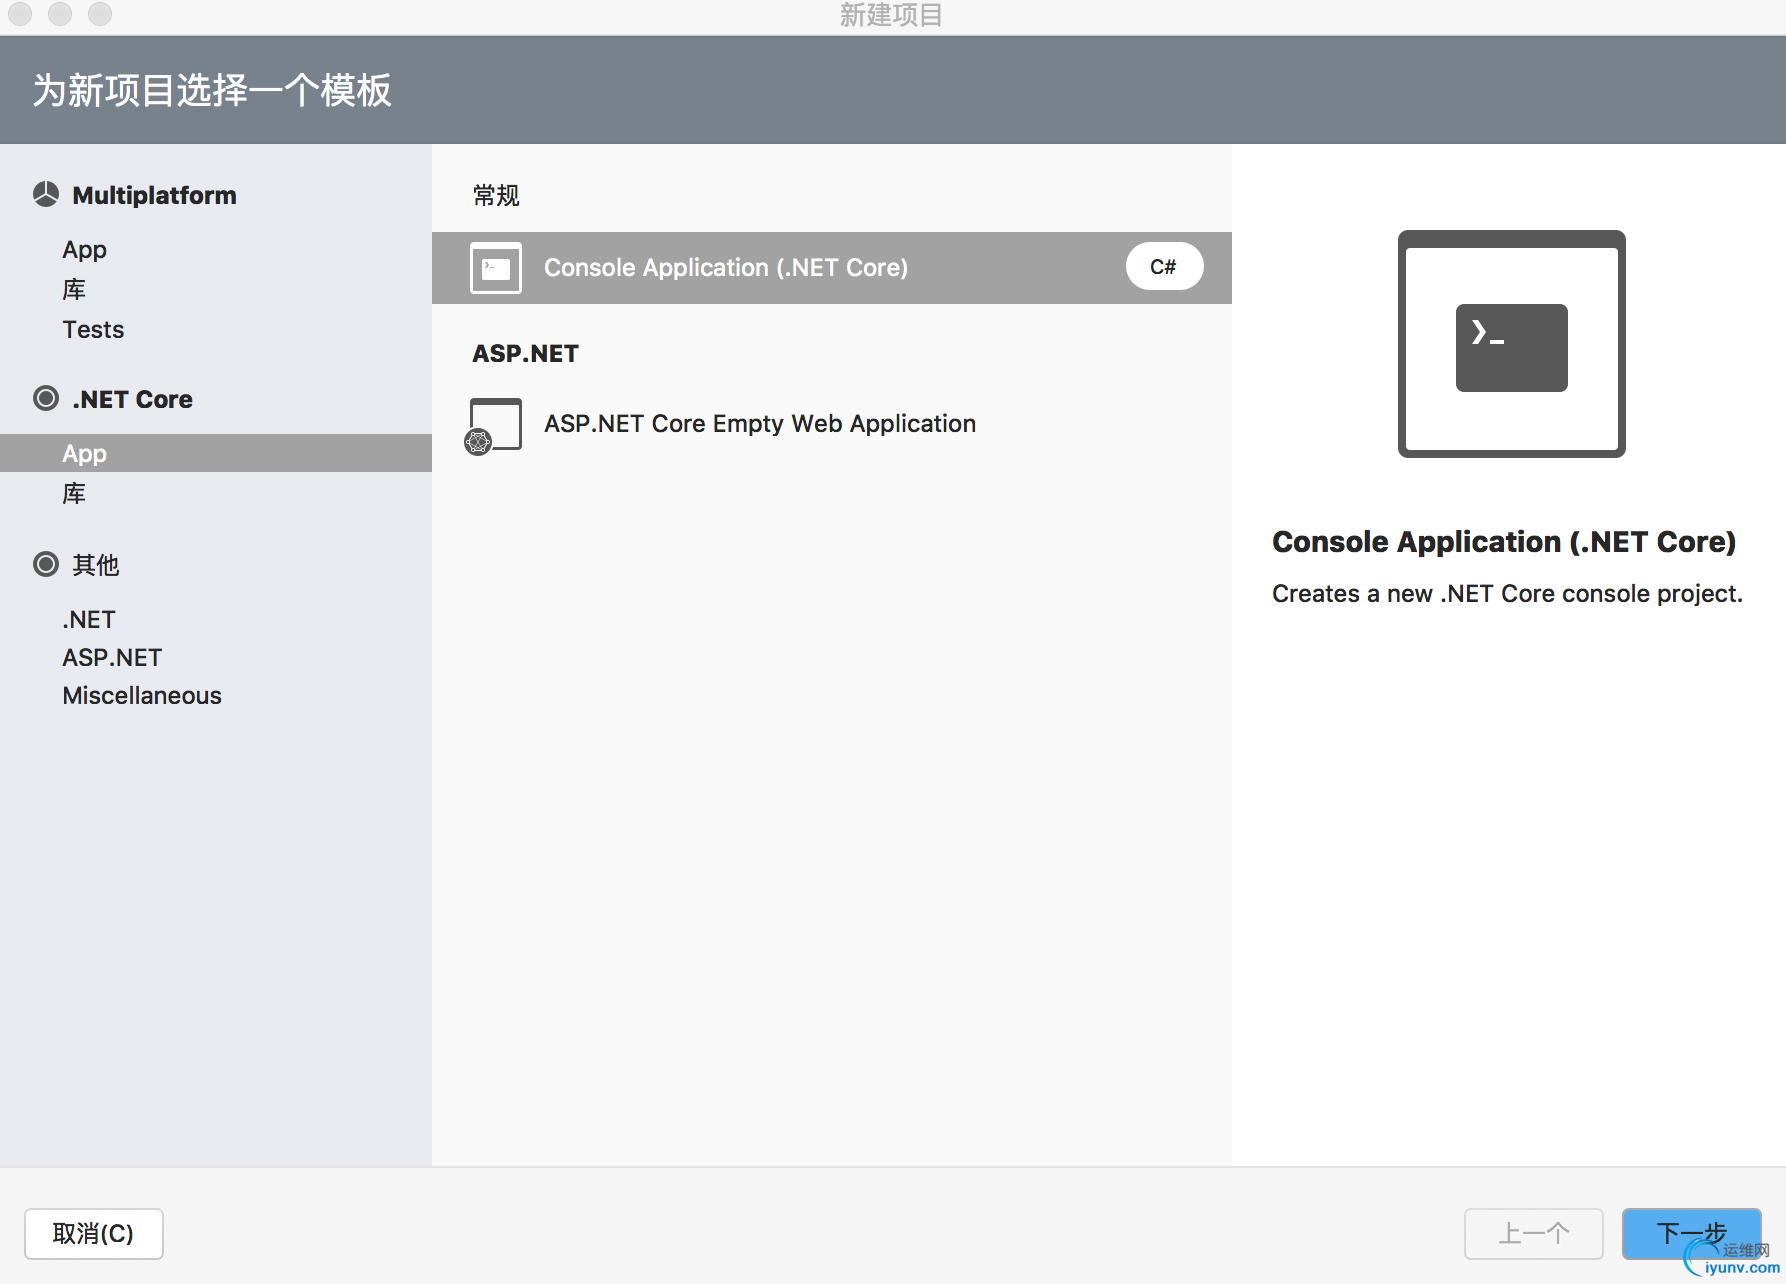Click the large console preview thumbnail
Screen dimensions: 1786x1284
tap(1511, 344)
